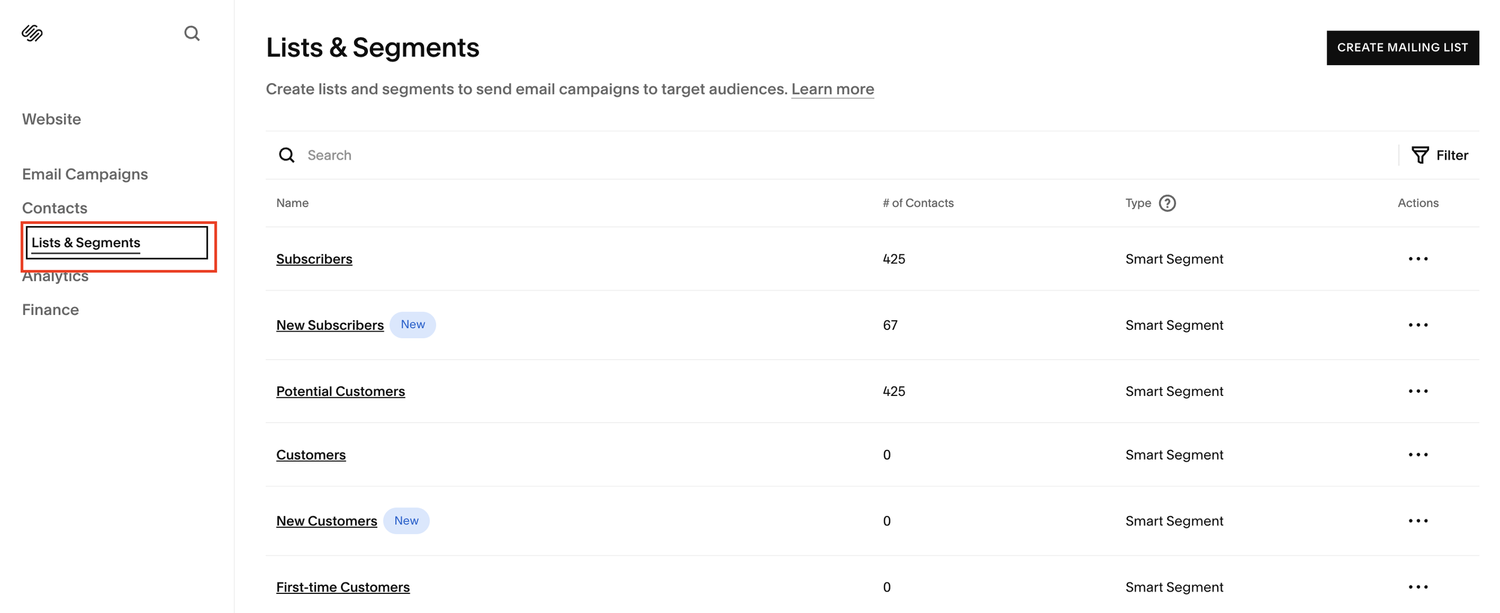
Task: Open actions menu for Subscribers row
Action: pos(1418,259)
